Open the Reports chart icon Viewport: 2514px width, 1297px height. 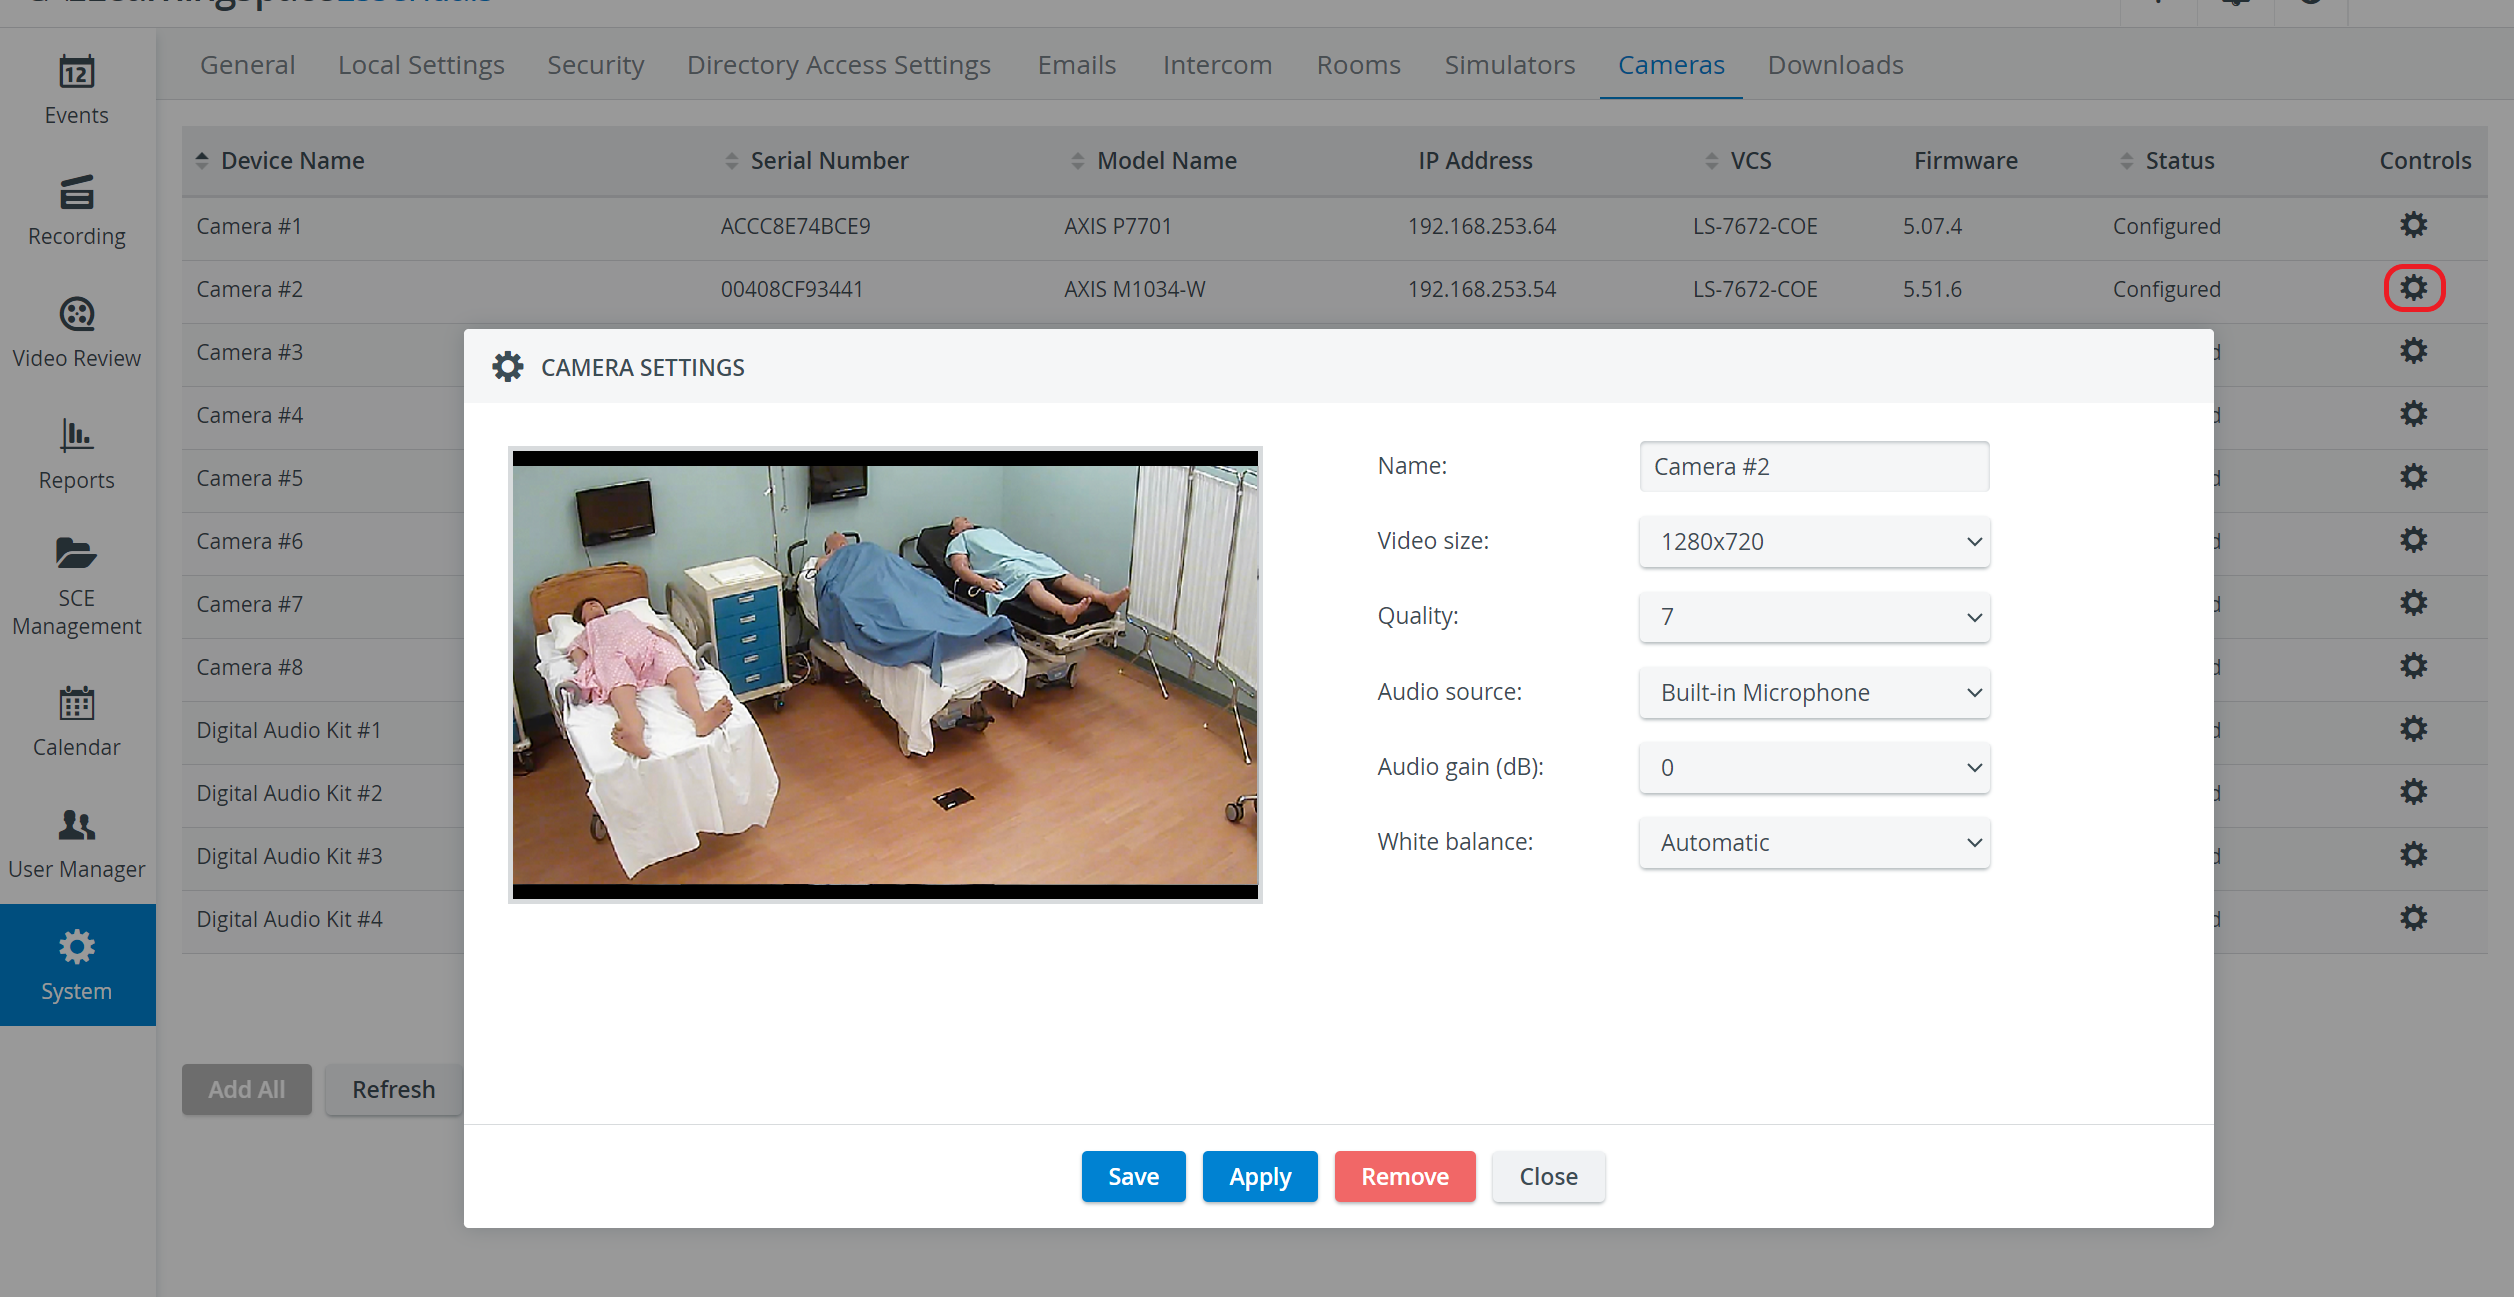(x=76, y=435)
